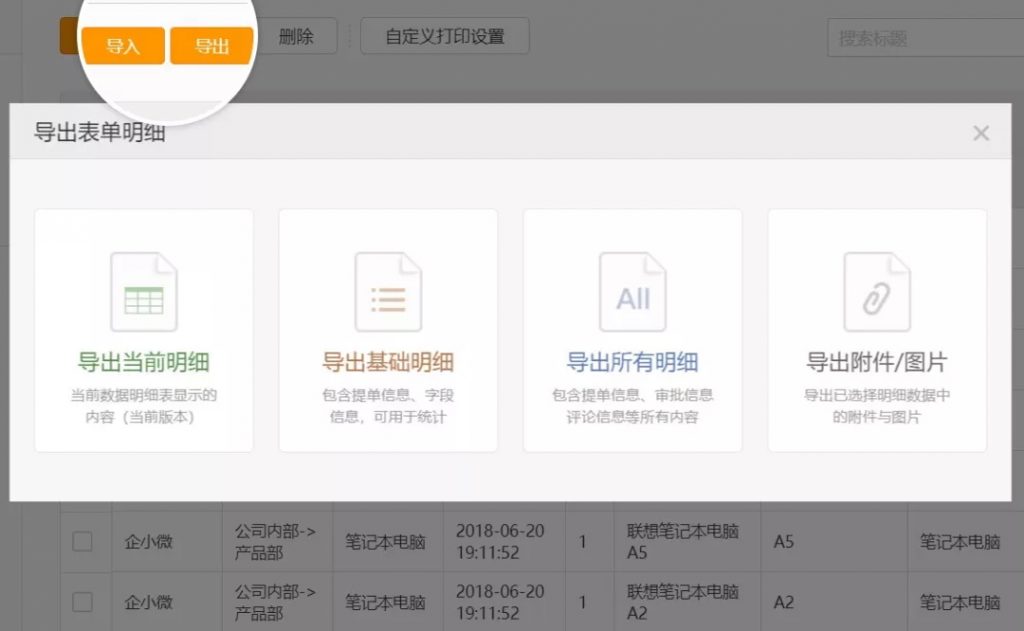
Task: Select 导出基础明细 title text
Action: [388, 362]
